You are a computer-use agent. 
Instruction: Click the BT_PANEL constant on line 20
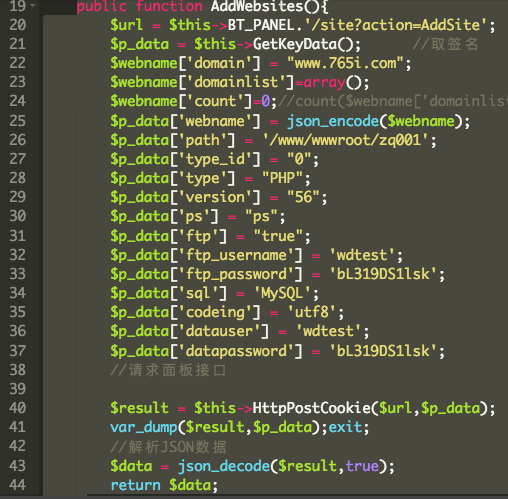click(261, 25)
